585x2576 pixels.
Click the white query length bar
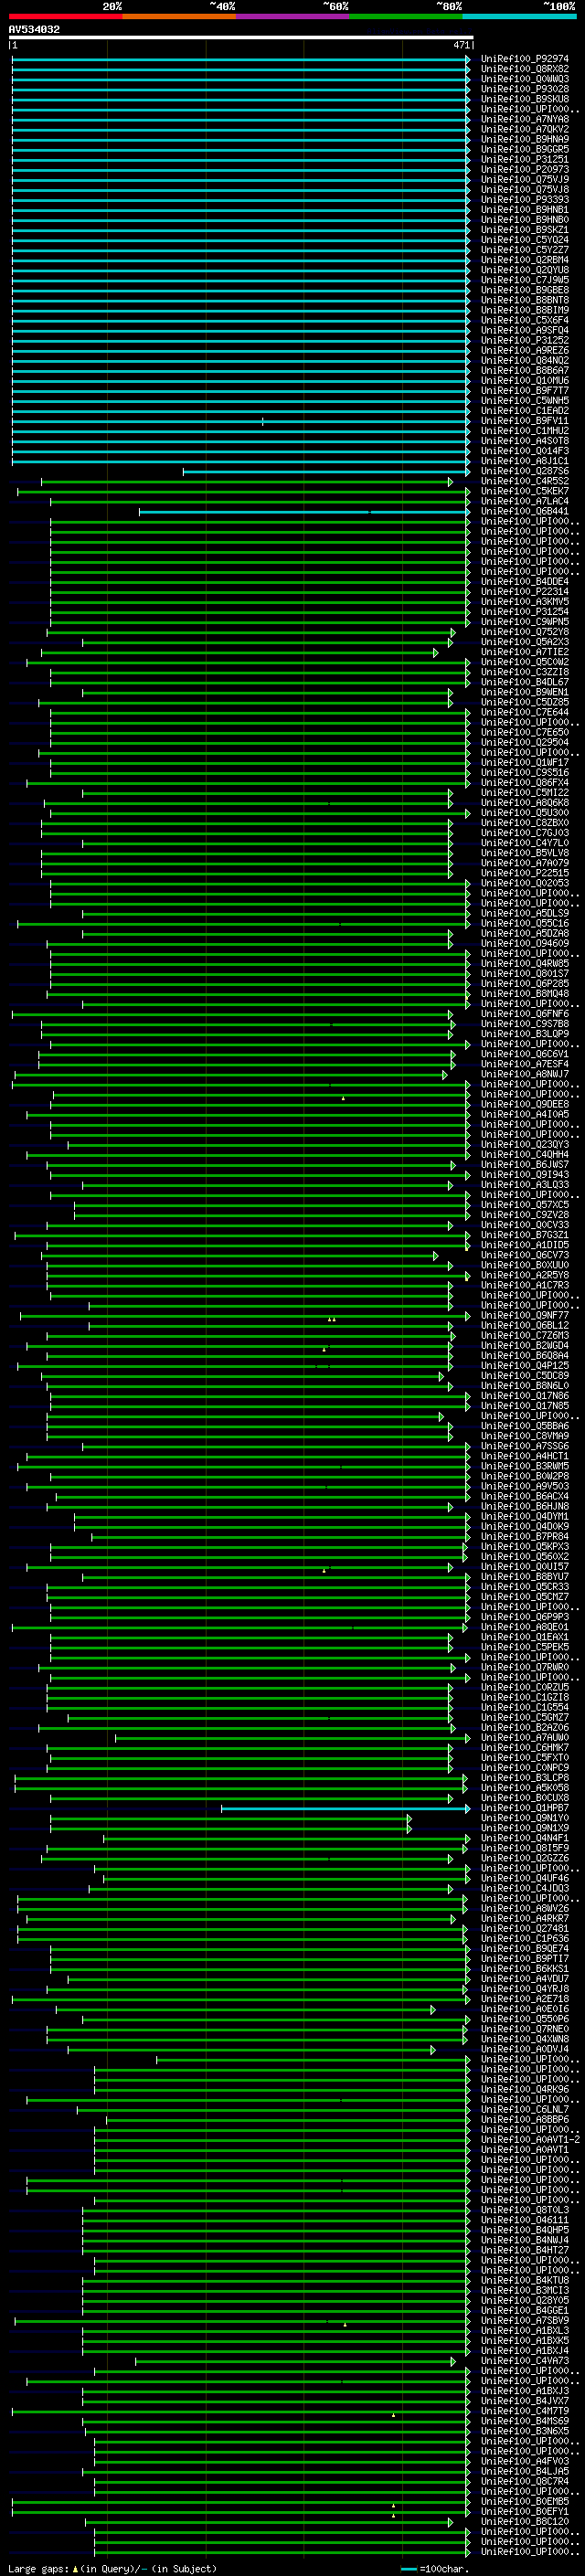[x=240, y=37]
